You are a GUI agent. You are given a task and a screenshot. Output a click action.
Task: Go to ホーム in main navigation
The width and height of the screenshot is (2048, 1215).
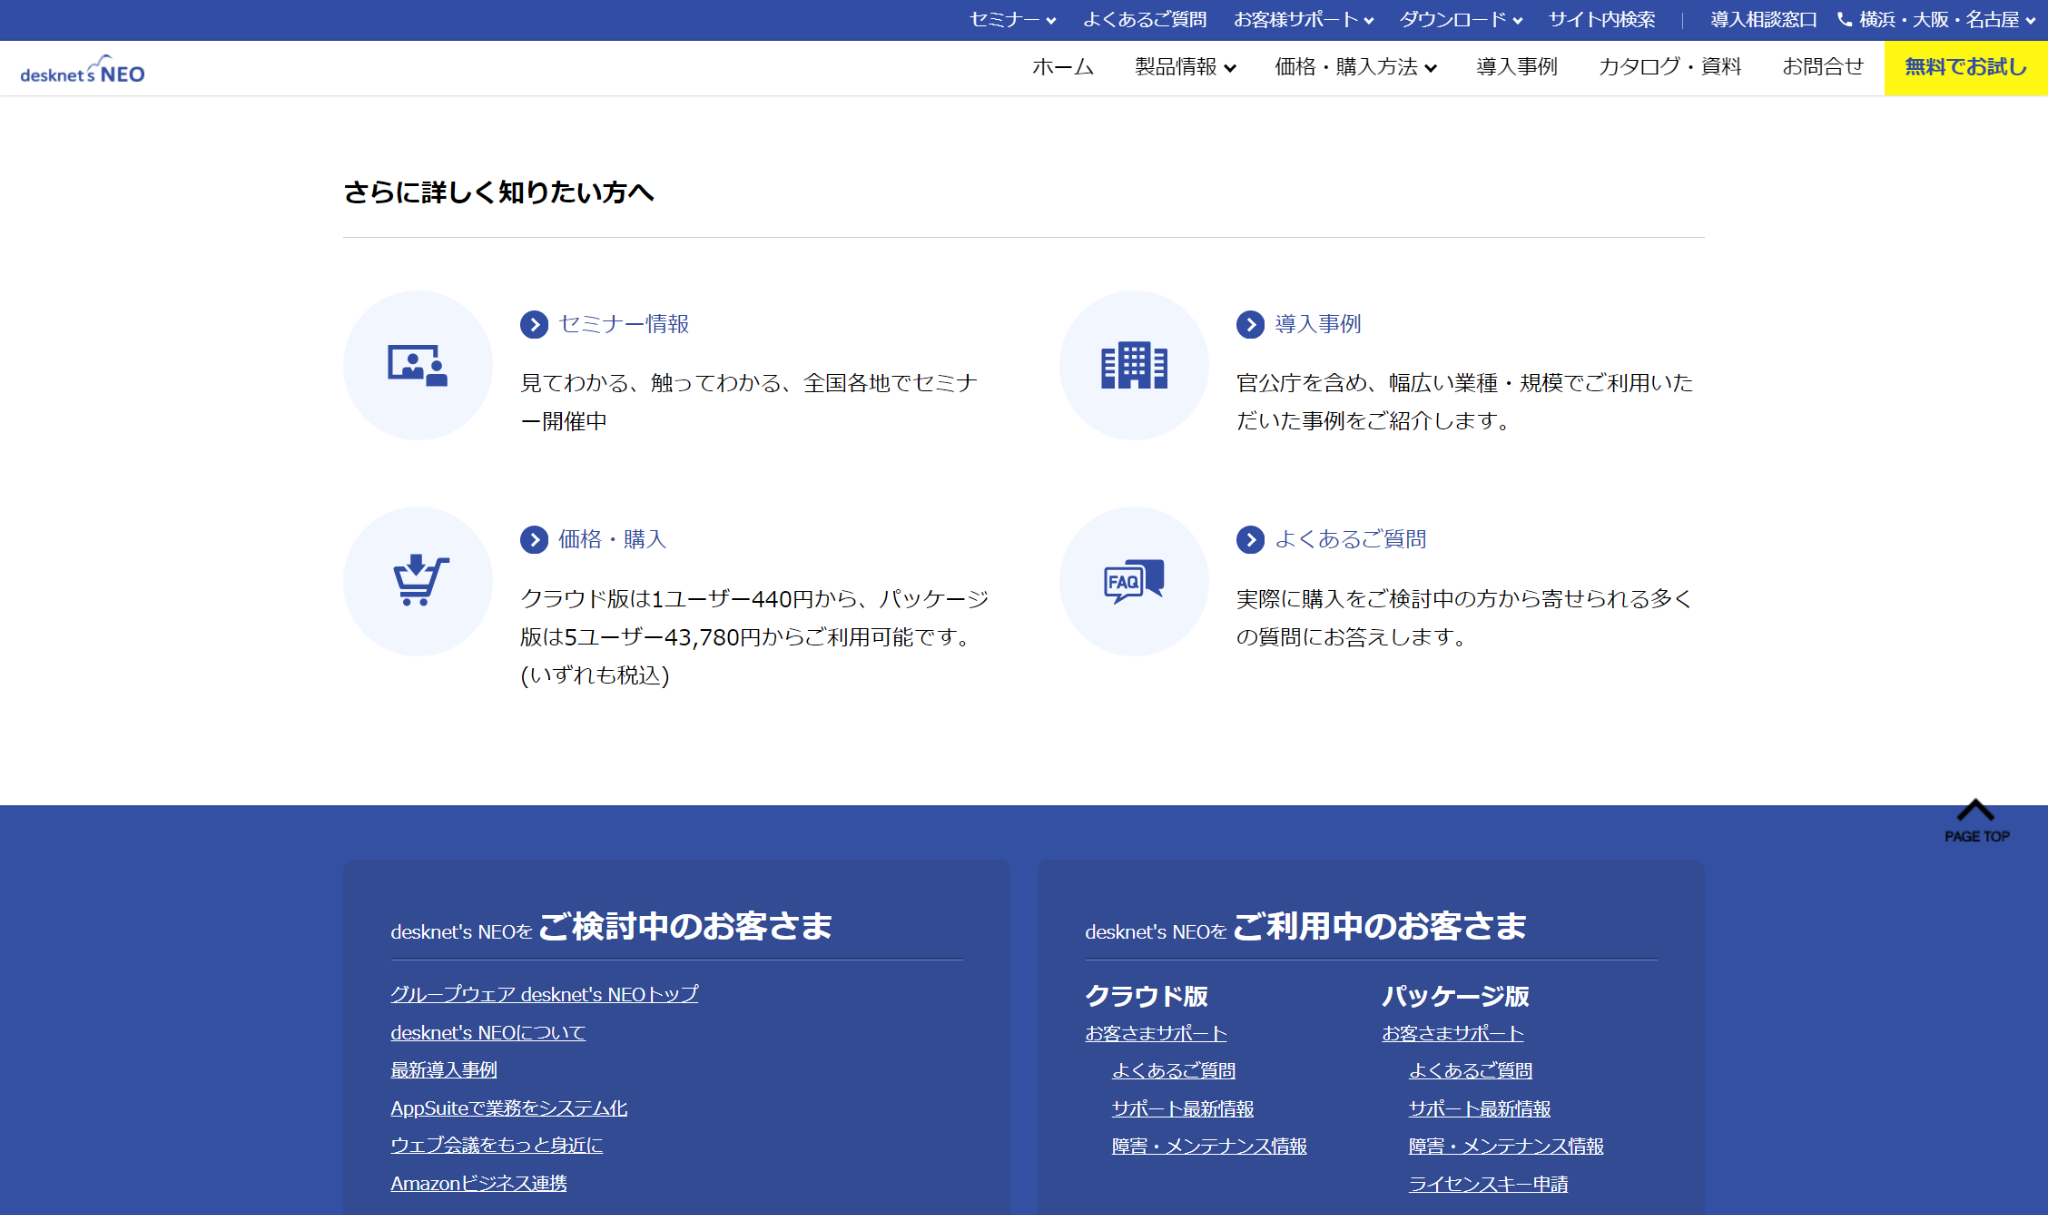1063,67
